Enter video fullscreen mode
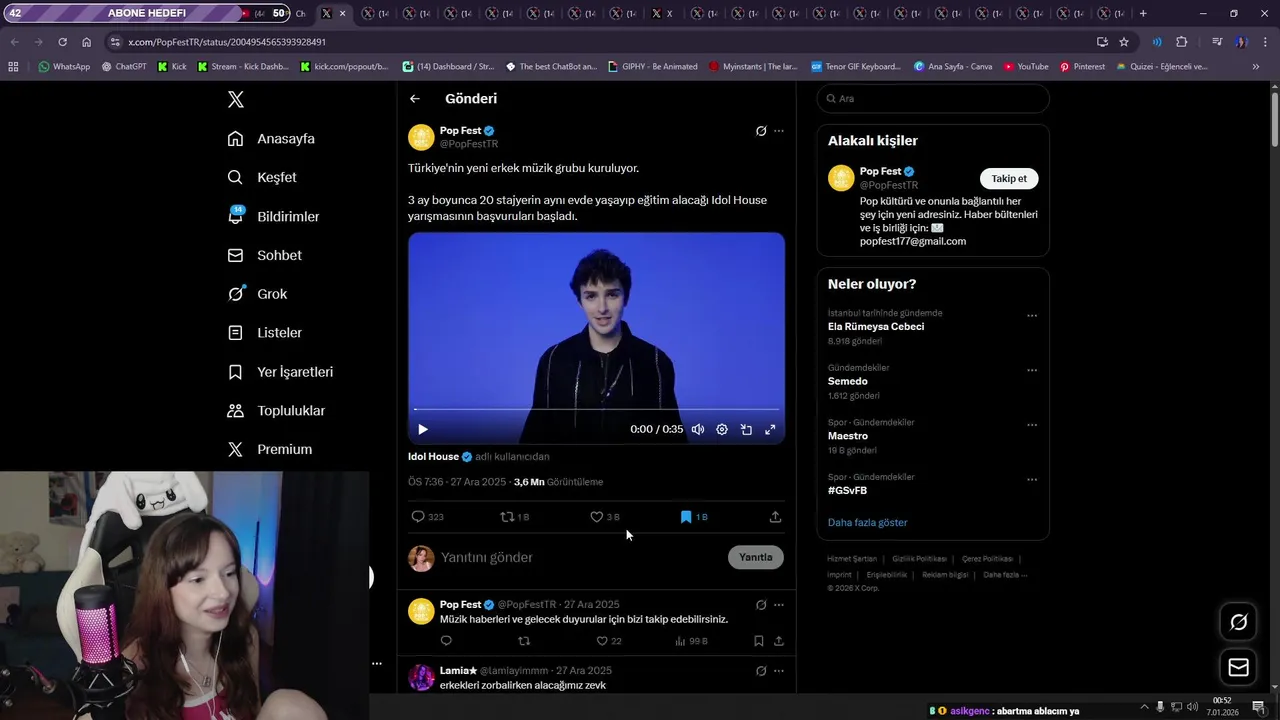The width and height of the screenshot is (1280, 720). [x=770, y=429]
